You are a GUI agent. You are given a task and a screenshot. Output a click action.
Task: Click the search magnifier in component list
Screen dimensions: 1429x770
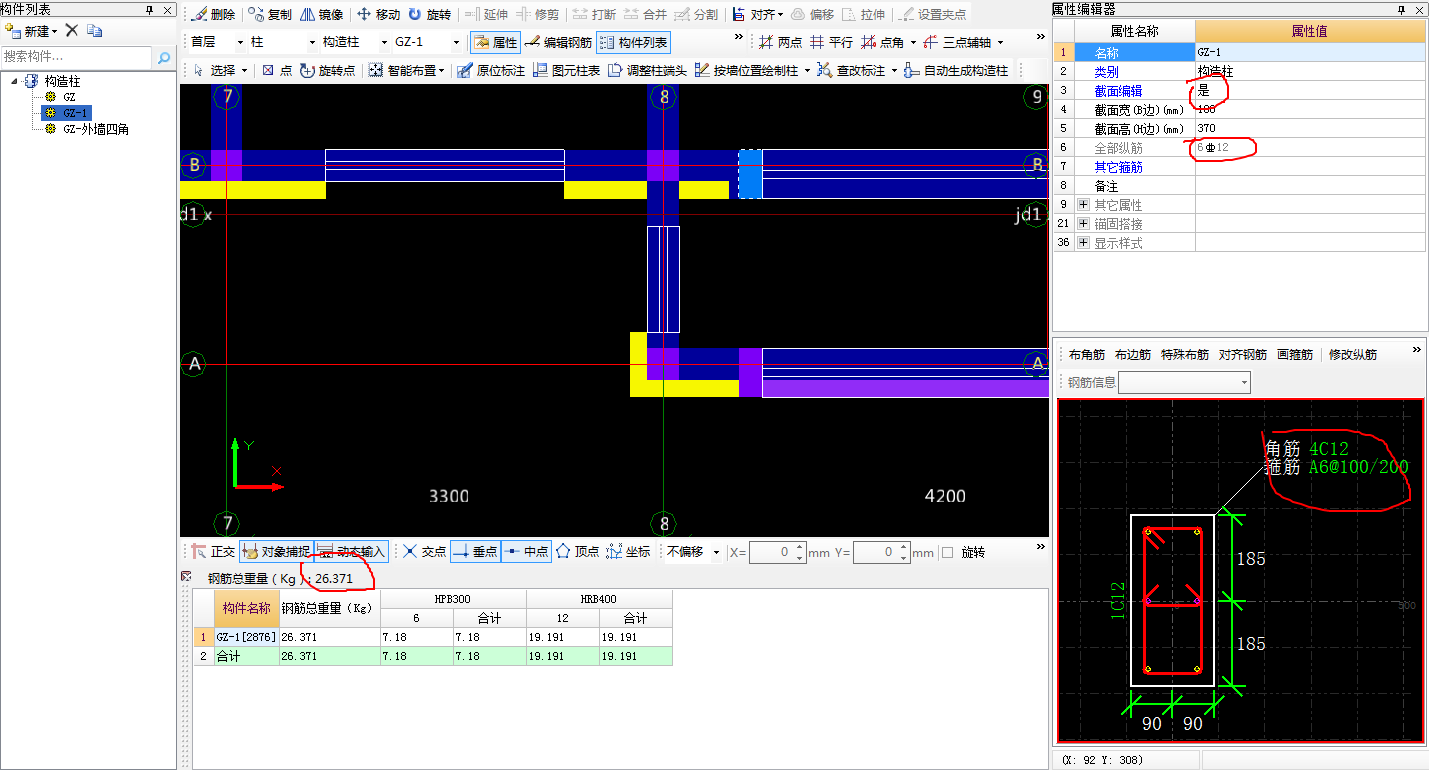click(164, 58)
